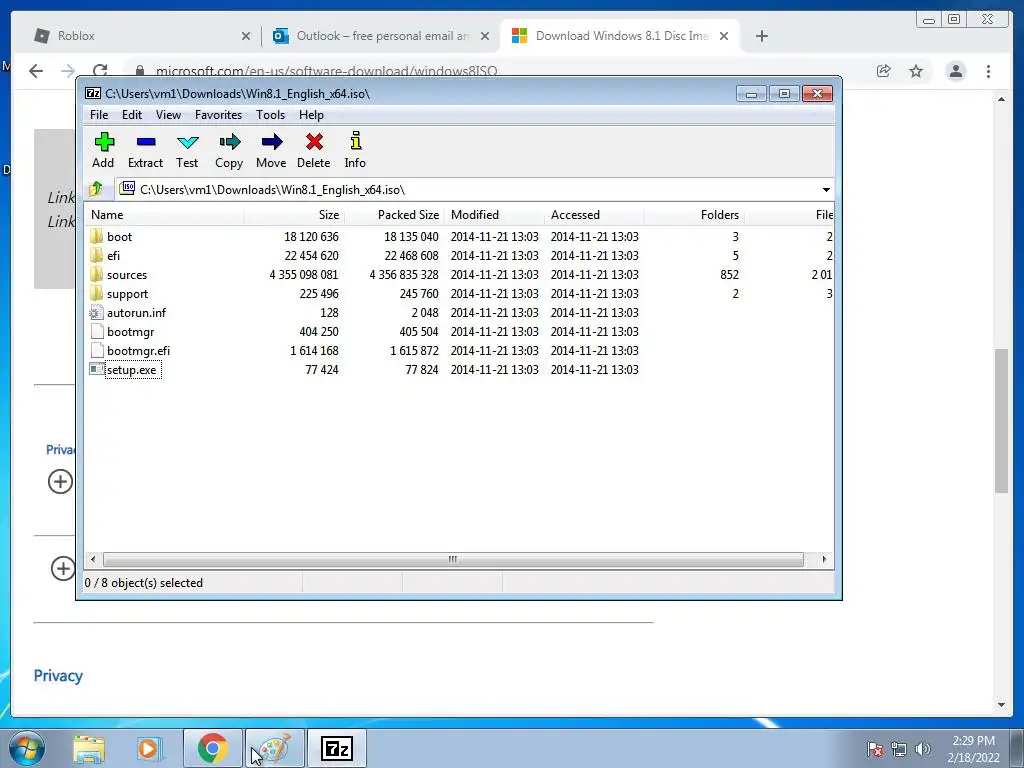
Task: Open the Info toolbar icon
Action: 355,141
